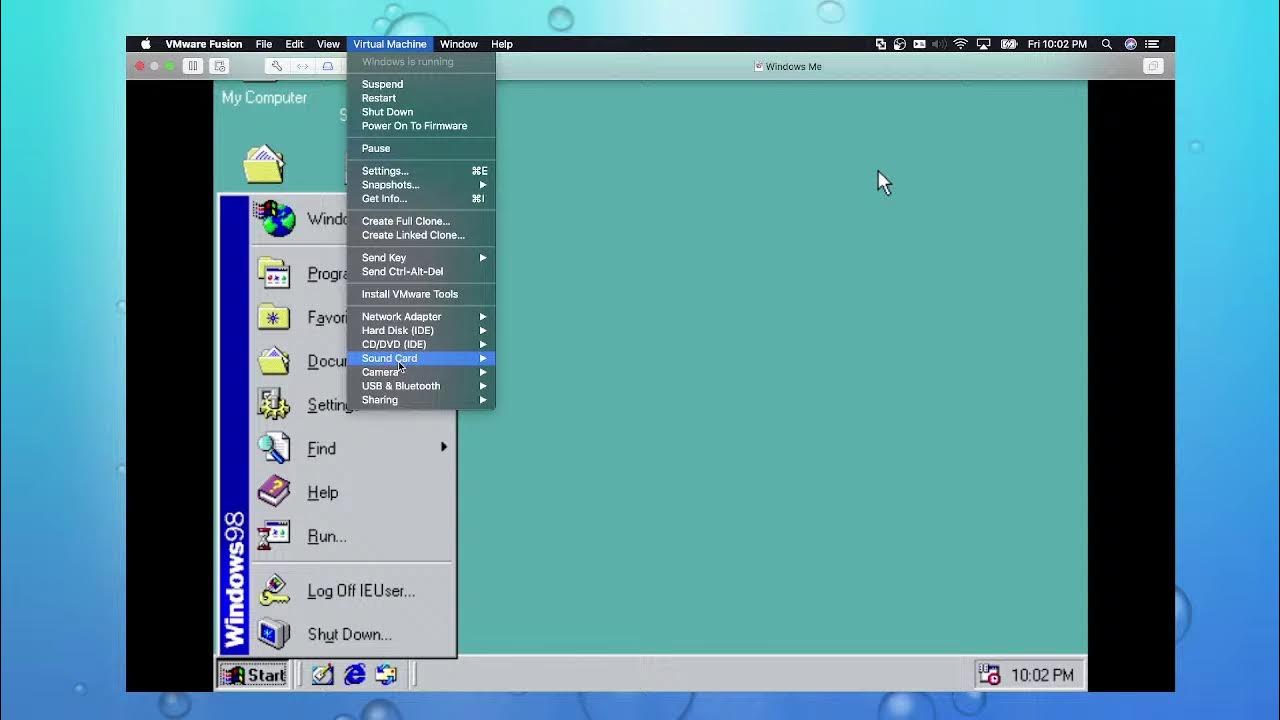Image resolution: width=1280 pixels, height=720 pixels.
Task: Expand the Send Key submenu arrow
Action: tap(483, 258)
